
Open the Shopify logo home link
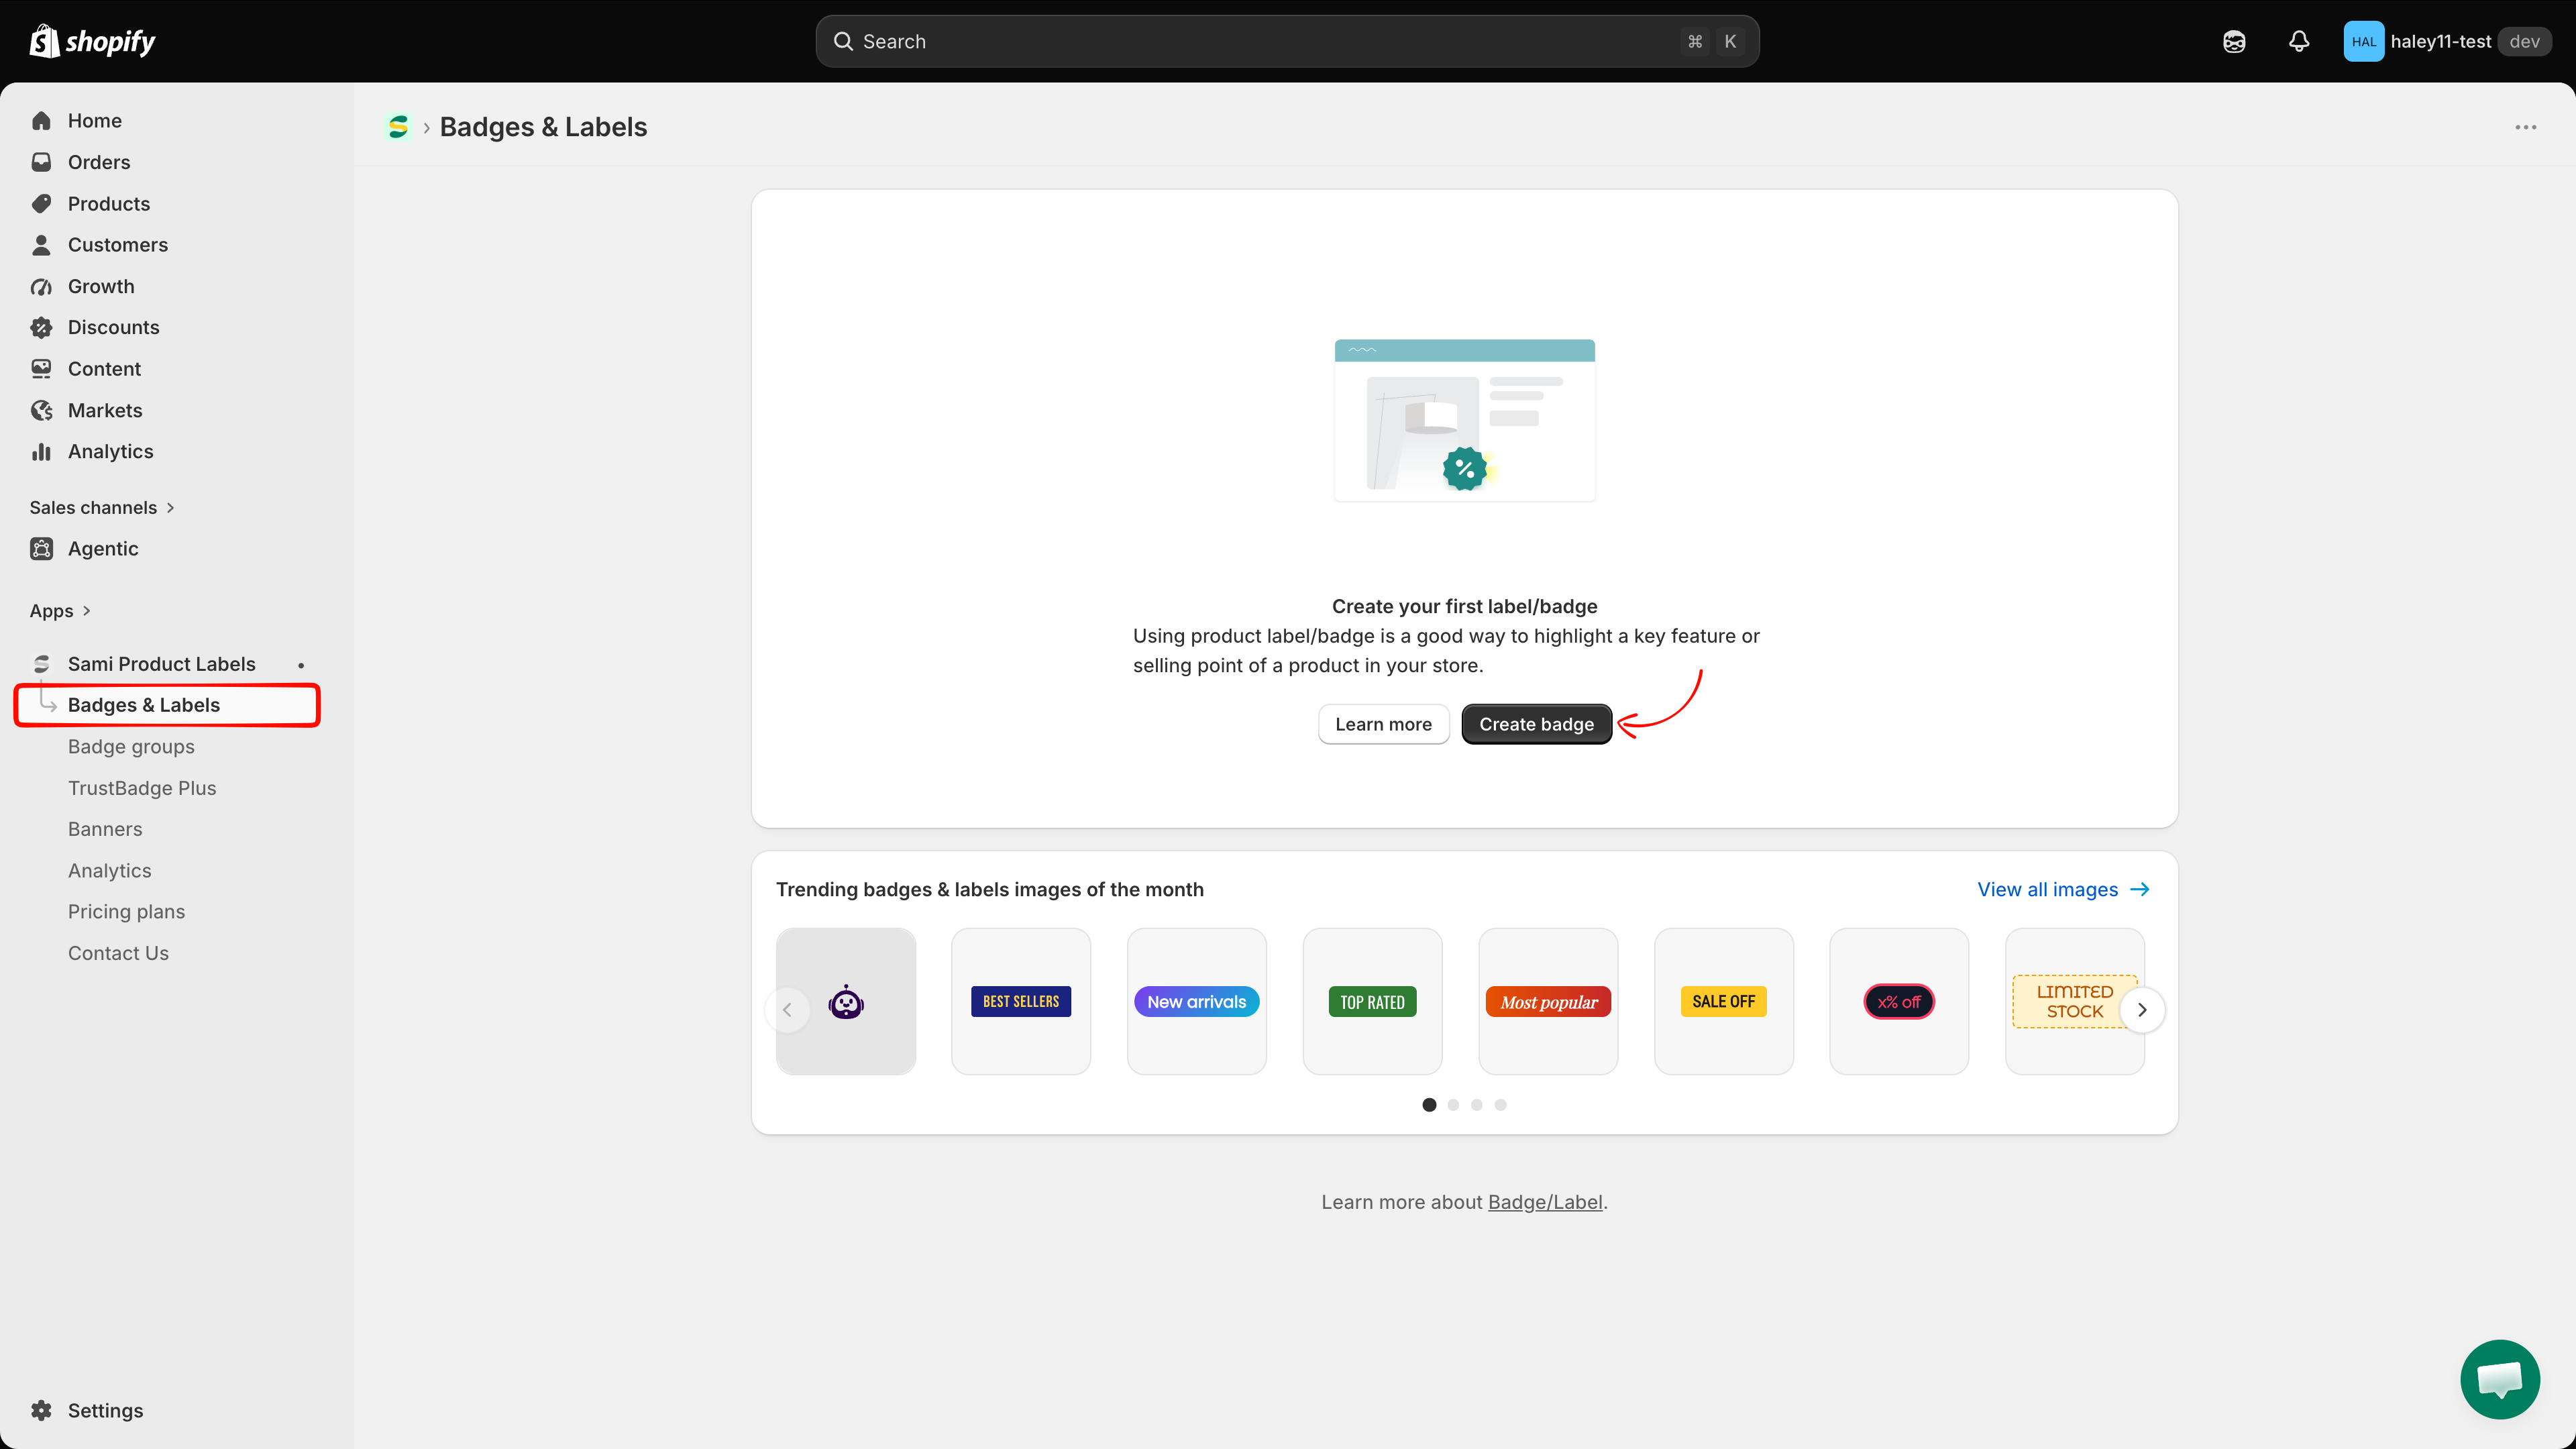click(92, 41)
